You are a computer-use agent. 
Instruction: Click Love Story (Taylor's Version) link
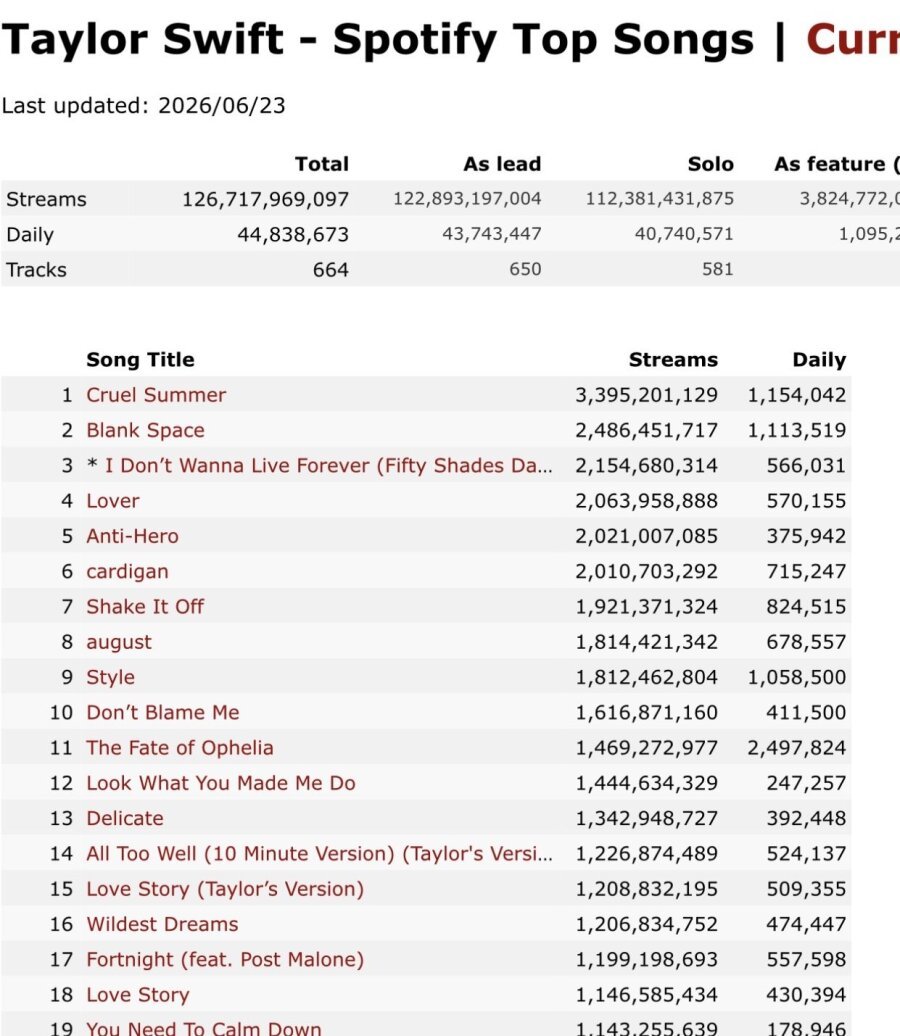point(225,889)
